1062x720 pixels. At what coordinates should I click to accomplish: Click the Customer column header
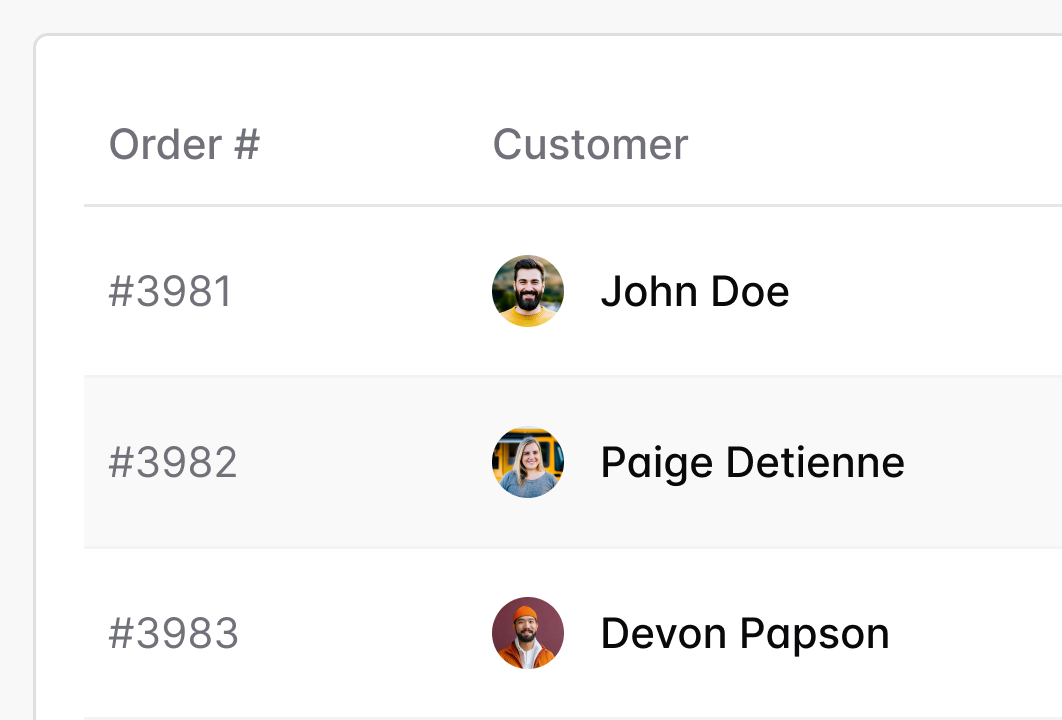click(x=590, y=145)
